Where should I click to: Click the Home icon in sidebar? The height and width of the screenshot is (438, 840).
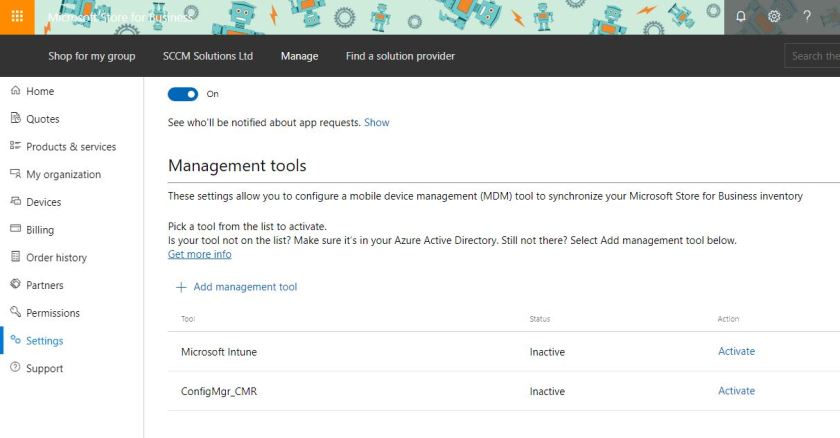15,91
